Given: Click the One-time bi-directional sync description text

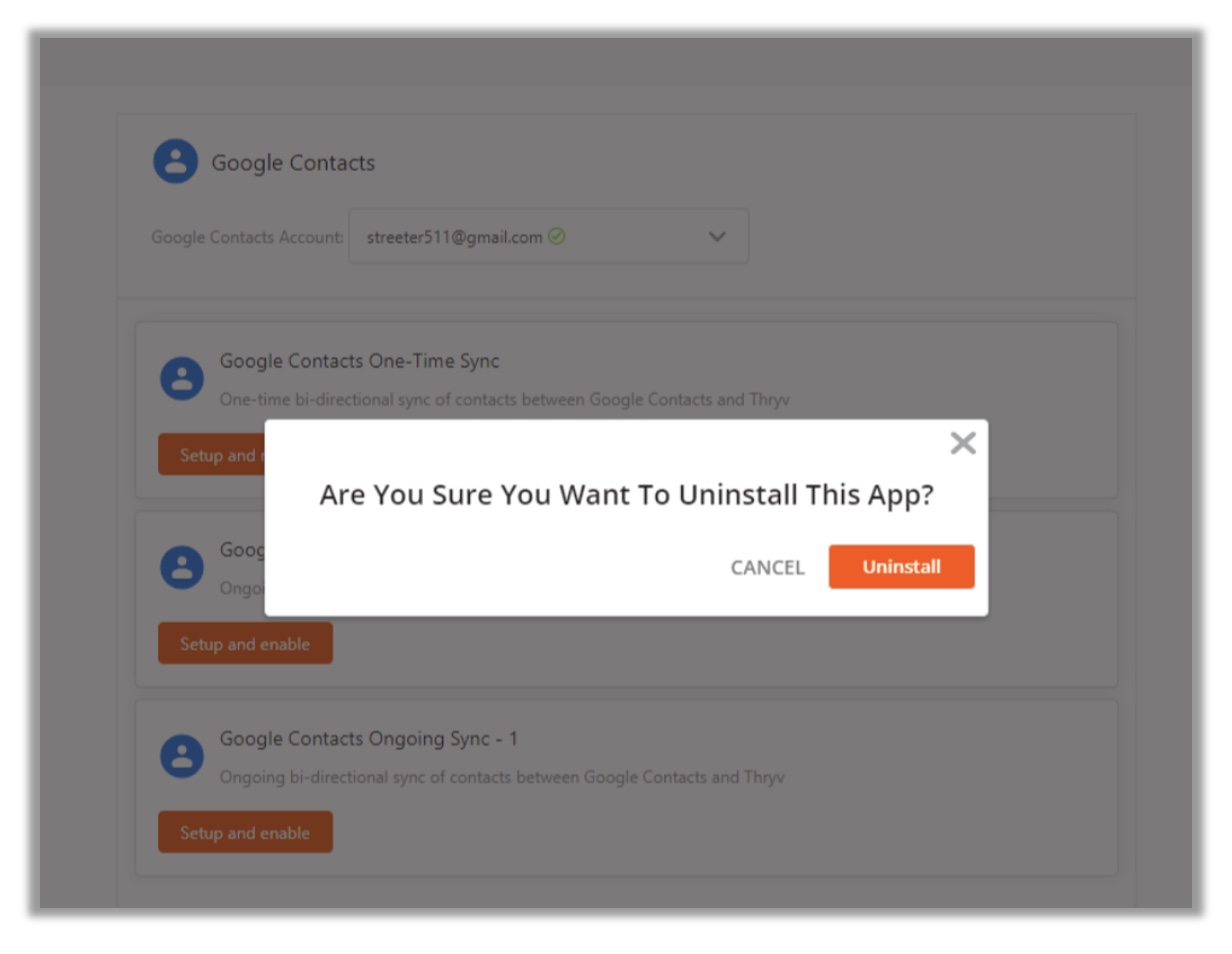Looking at the screenshot, I should (504, 400).
